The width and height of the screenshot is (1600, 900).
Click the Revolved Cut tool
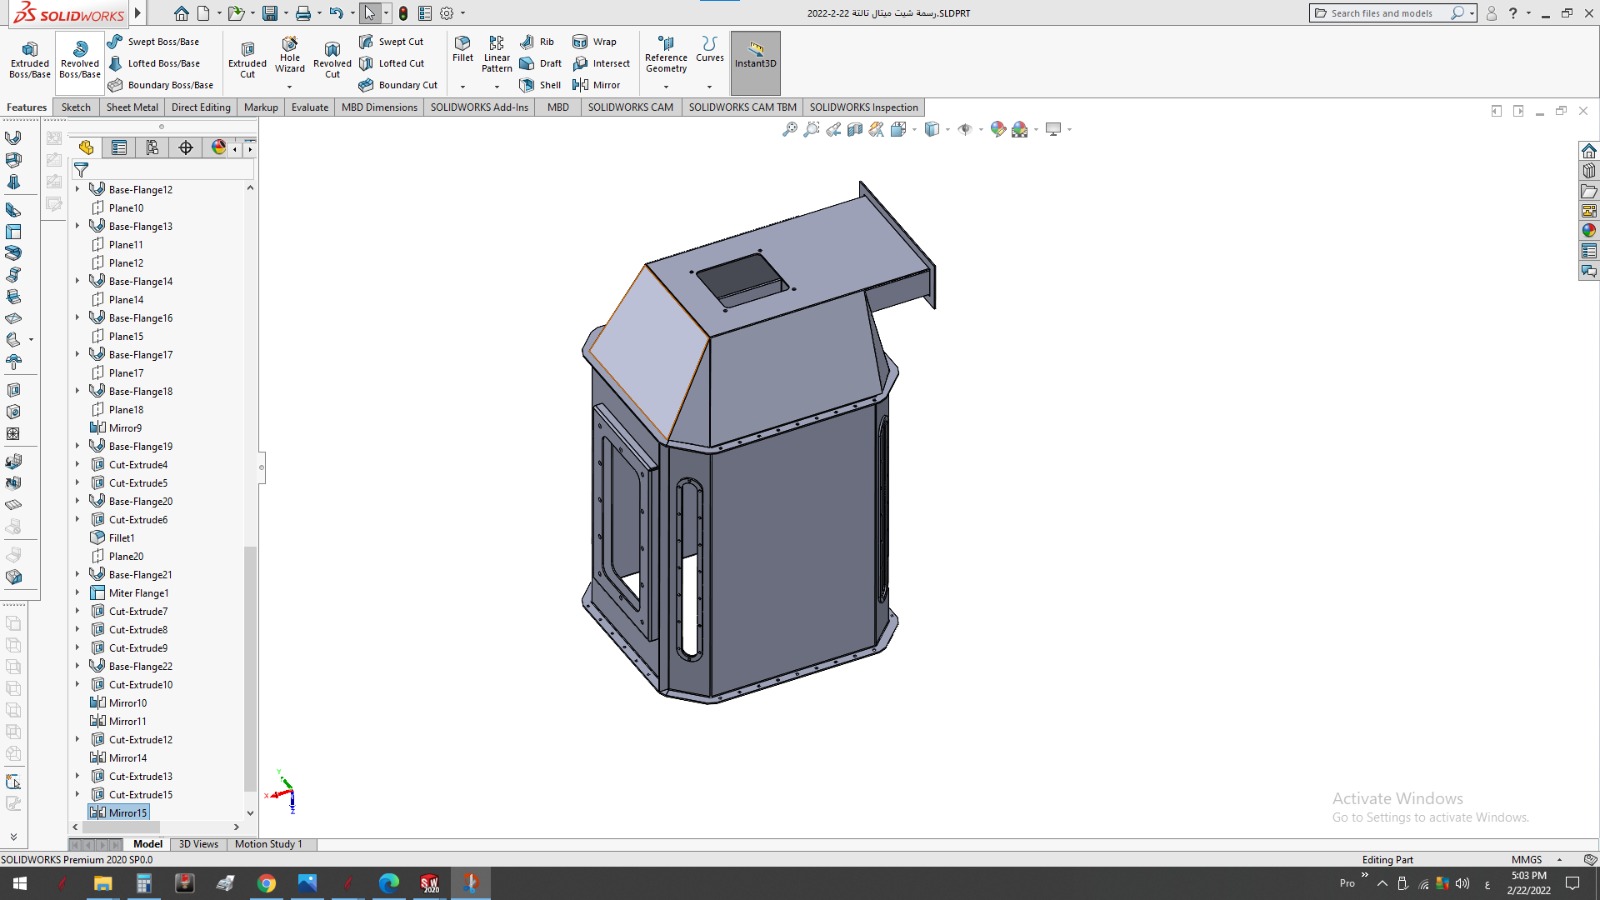[332, 60]
